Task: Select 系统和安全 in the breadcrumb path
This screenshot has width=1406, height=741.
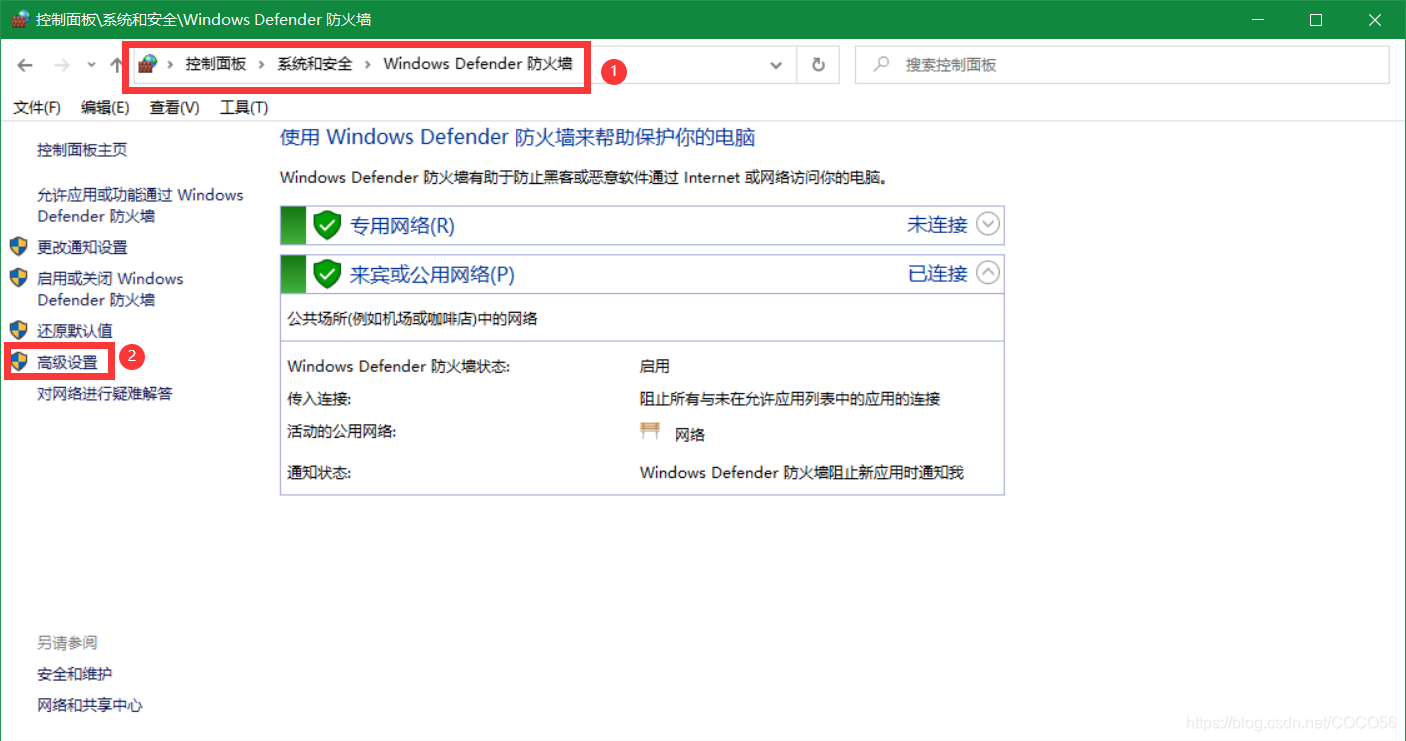Action: [x=315, y=64]
